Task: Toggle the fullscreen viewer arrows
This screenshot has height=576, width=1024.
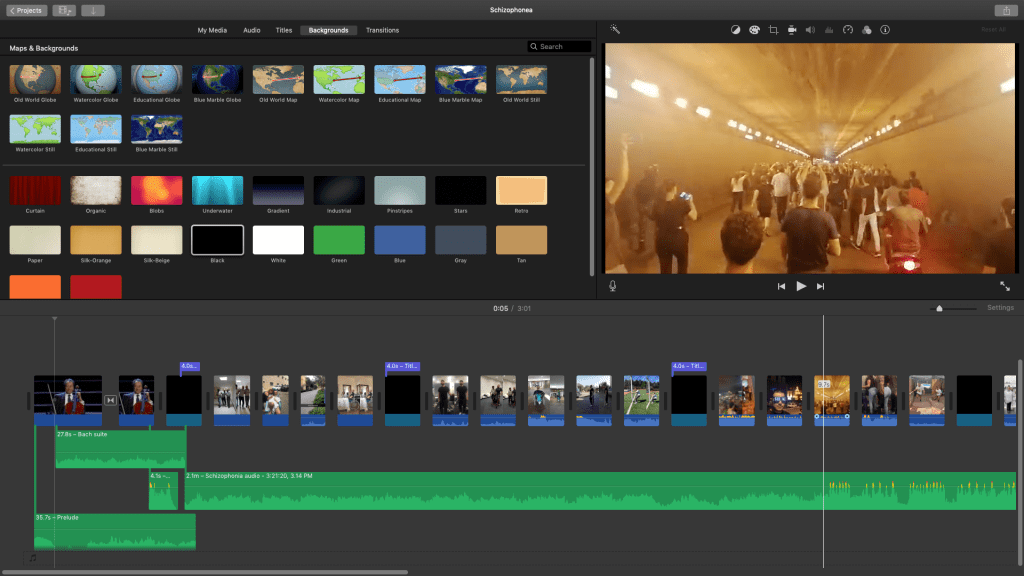Action: point(1004,286)
